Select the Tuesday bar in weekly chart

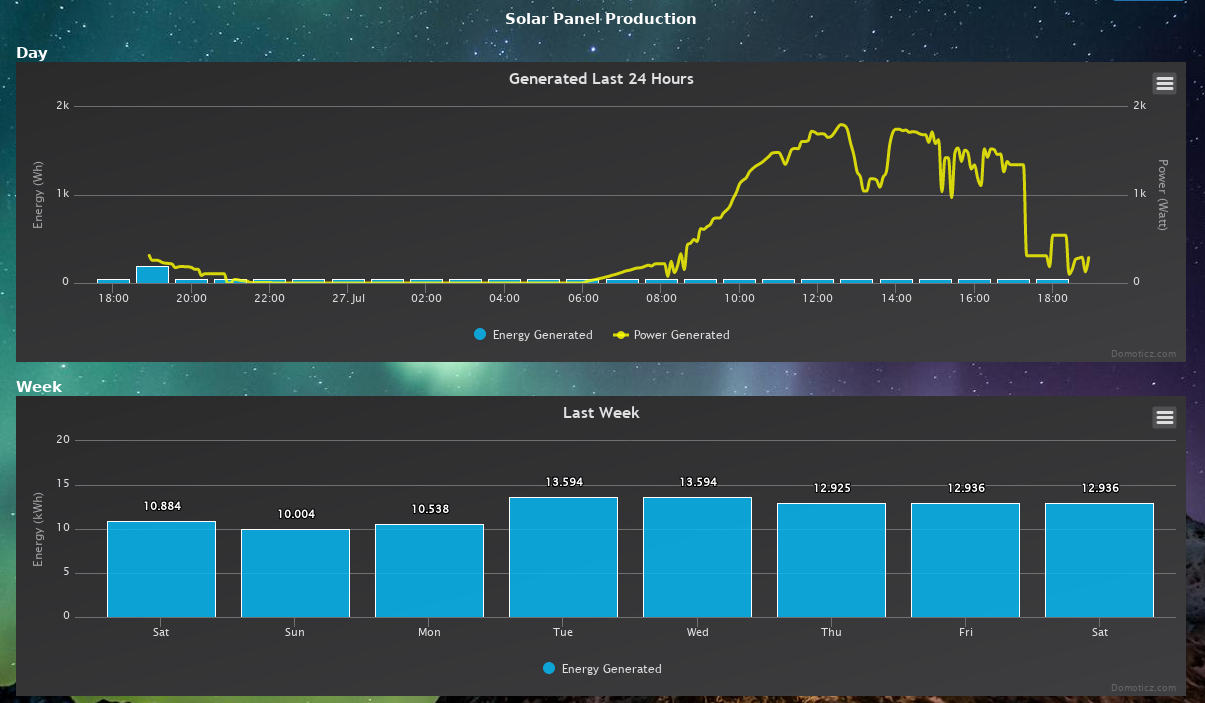pyautogui.click(x=563, y=557)
